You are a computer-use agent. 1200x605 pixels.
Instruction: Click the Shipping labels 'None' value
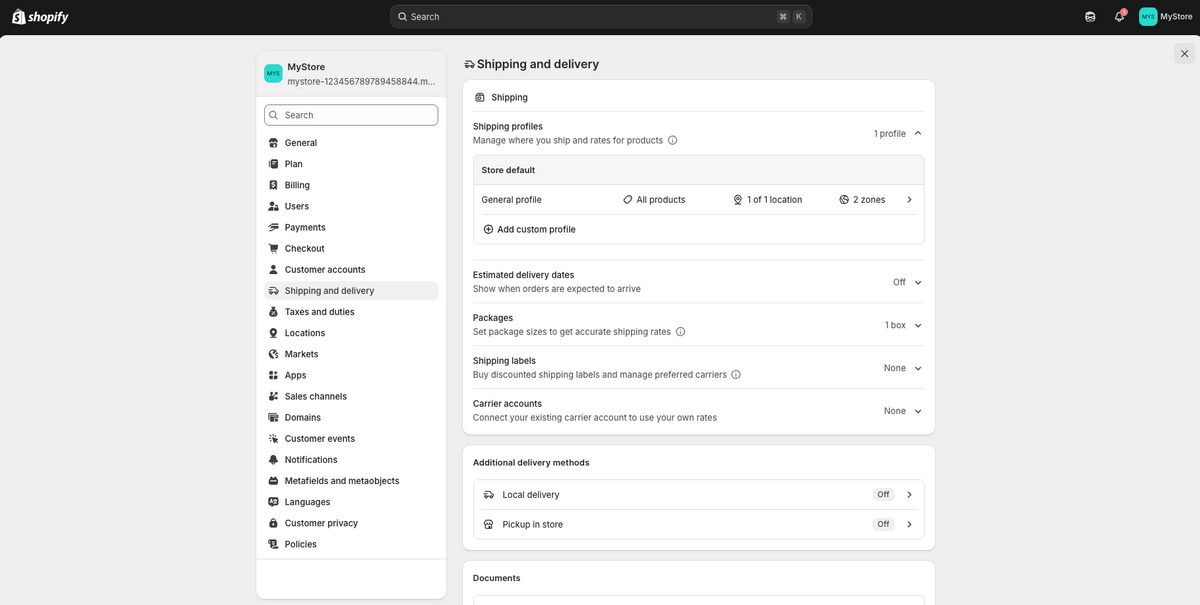click(x=895, y=368)
